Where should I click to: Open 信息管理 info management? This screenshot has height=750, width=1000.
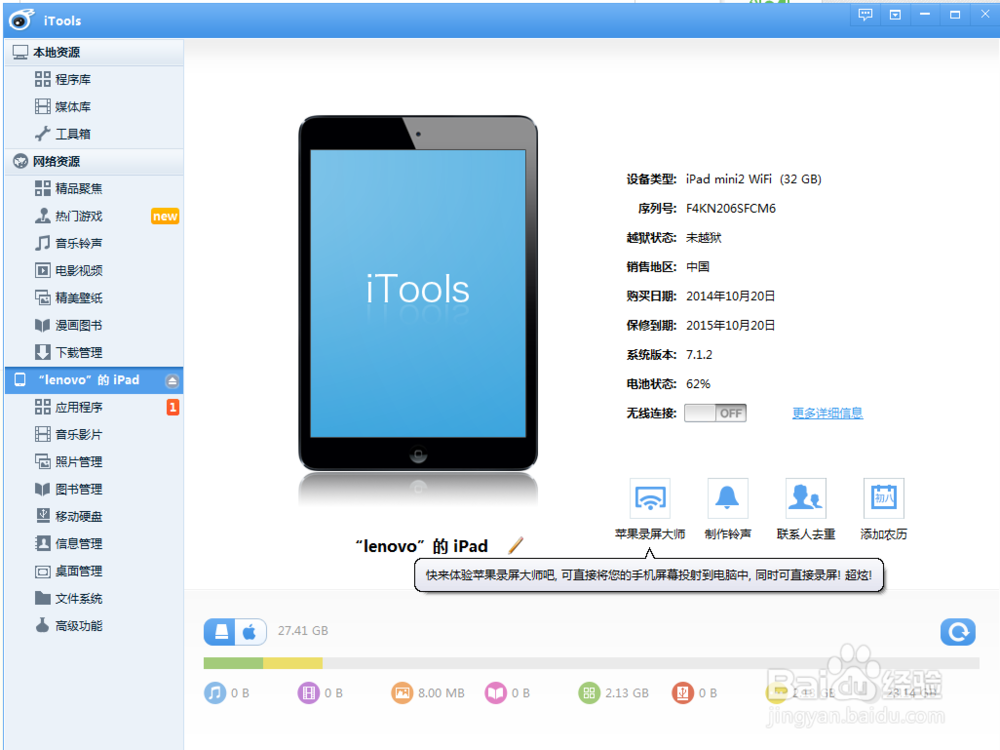click(x=78, y=544)
